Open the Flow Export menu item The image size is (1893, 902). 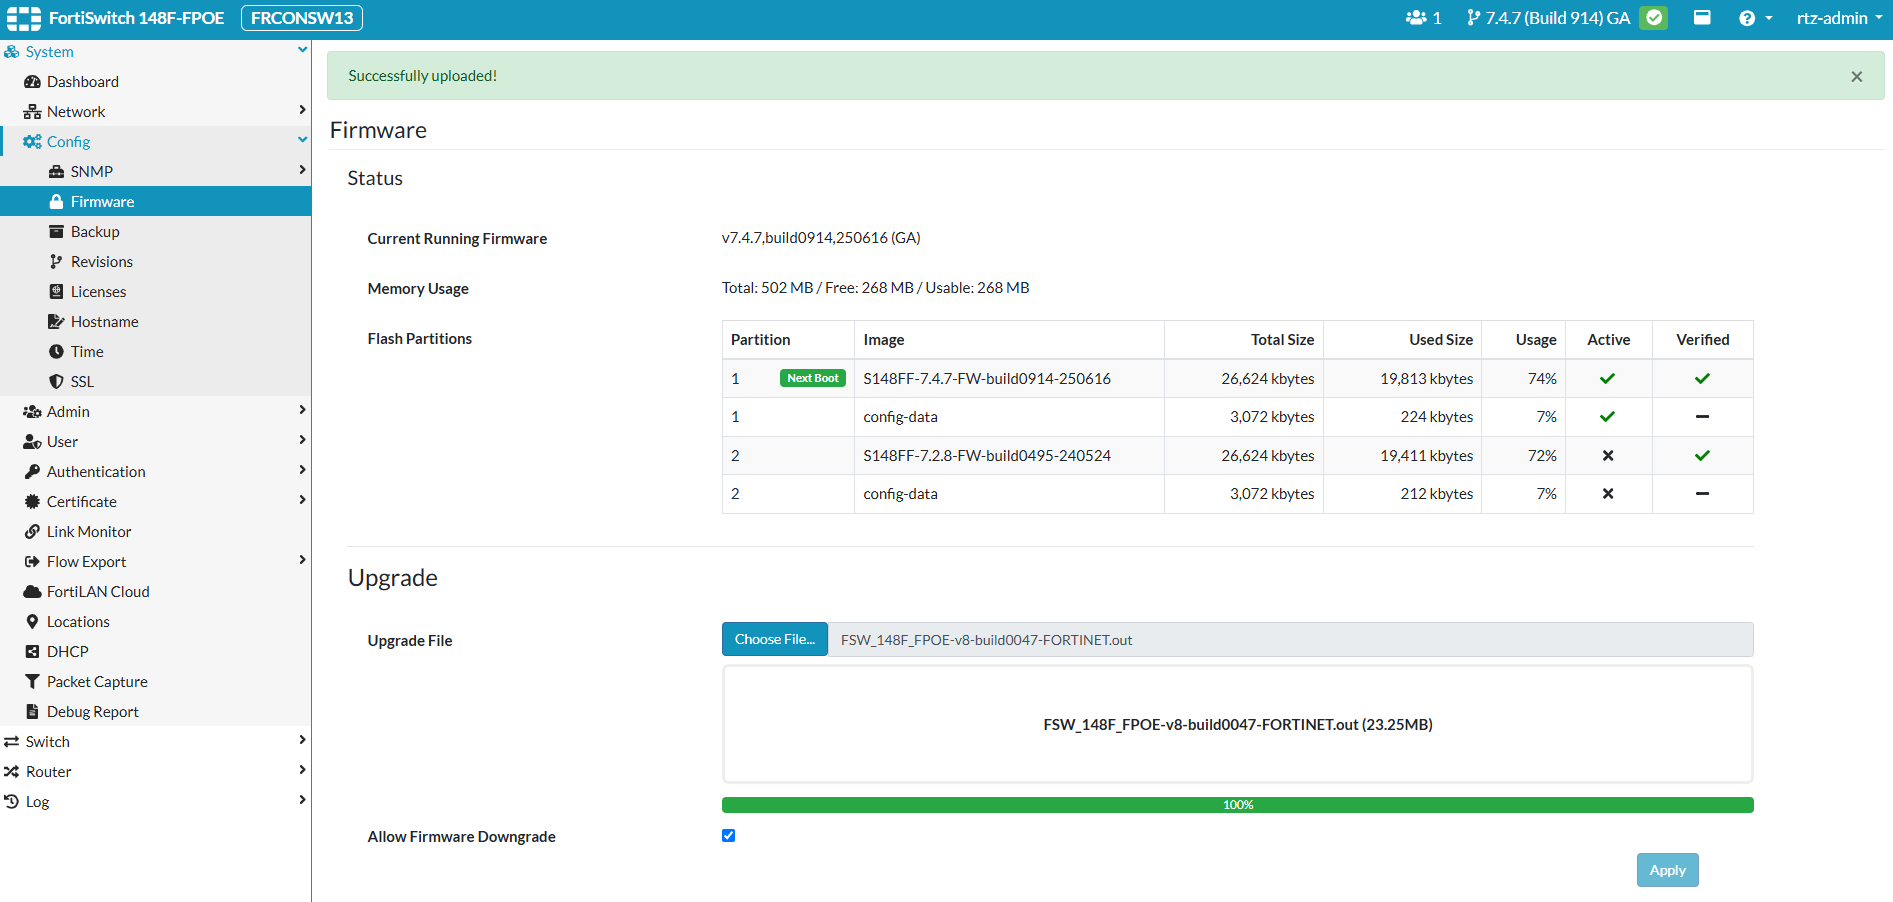click(x=156, y=561)
